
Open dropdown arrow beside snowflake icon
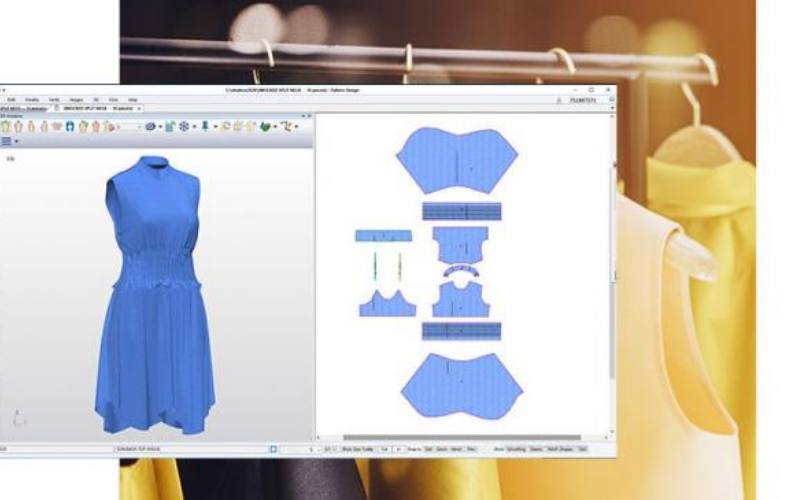pyautogui.click(x=194, y=126)
